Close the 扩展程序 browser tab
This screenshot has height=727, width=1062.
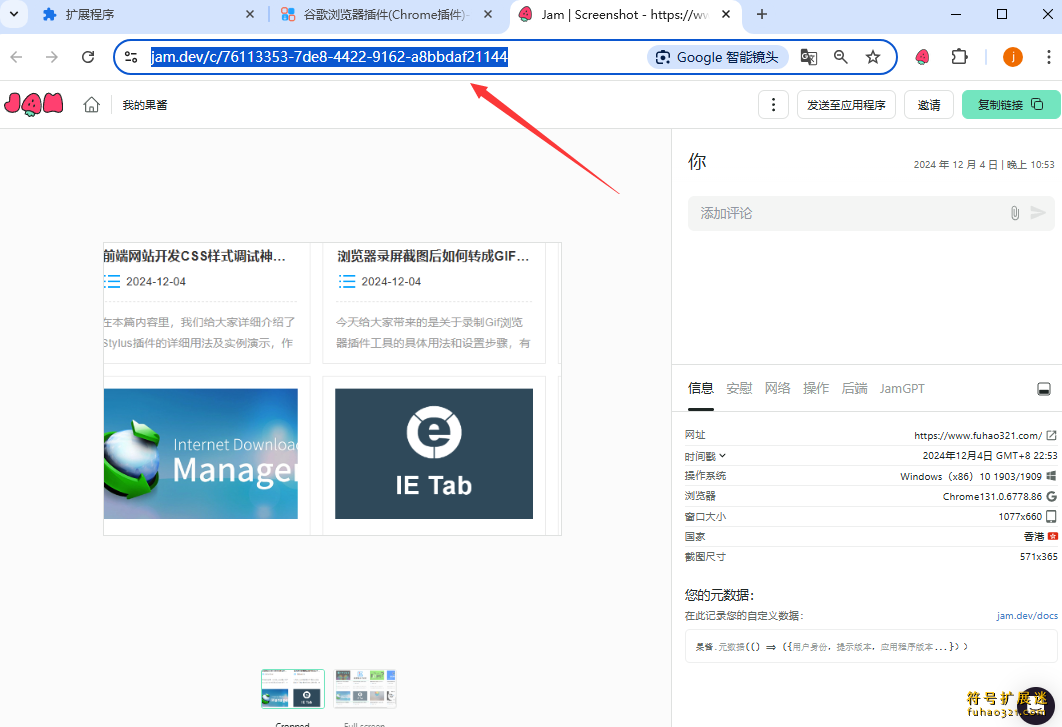pyautogui.click(x=250, y=14)
